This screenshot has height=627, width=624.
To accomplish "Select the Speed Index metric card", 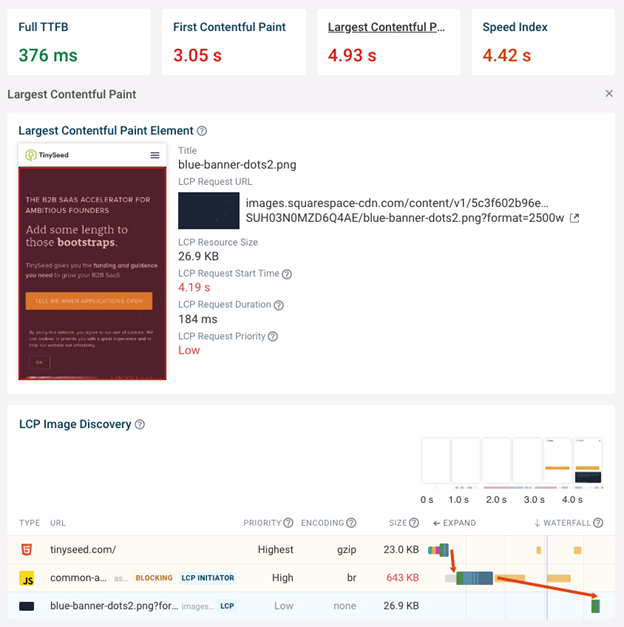I will [543, 42].
